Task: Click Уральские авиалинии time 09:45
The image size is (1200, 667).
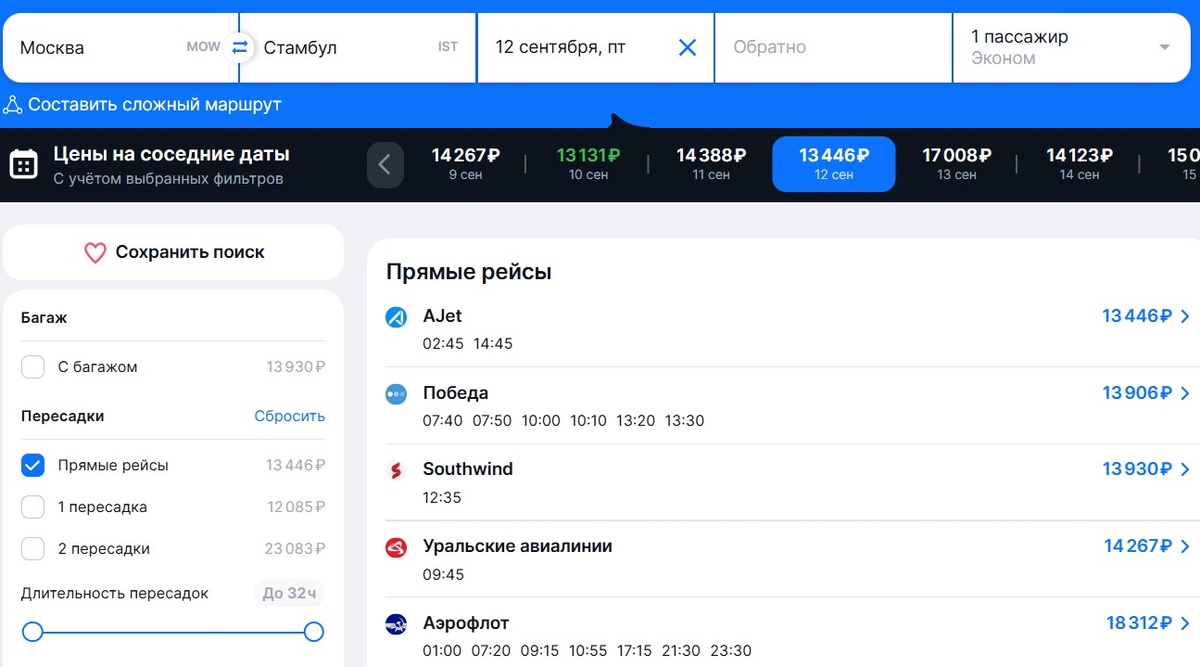Action: [444, 574]
